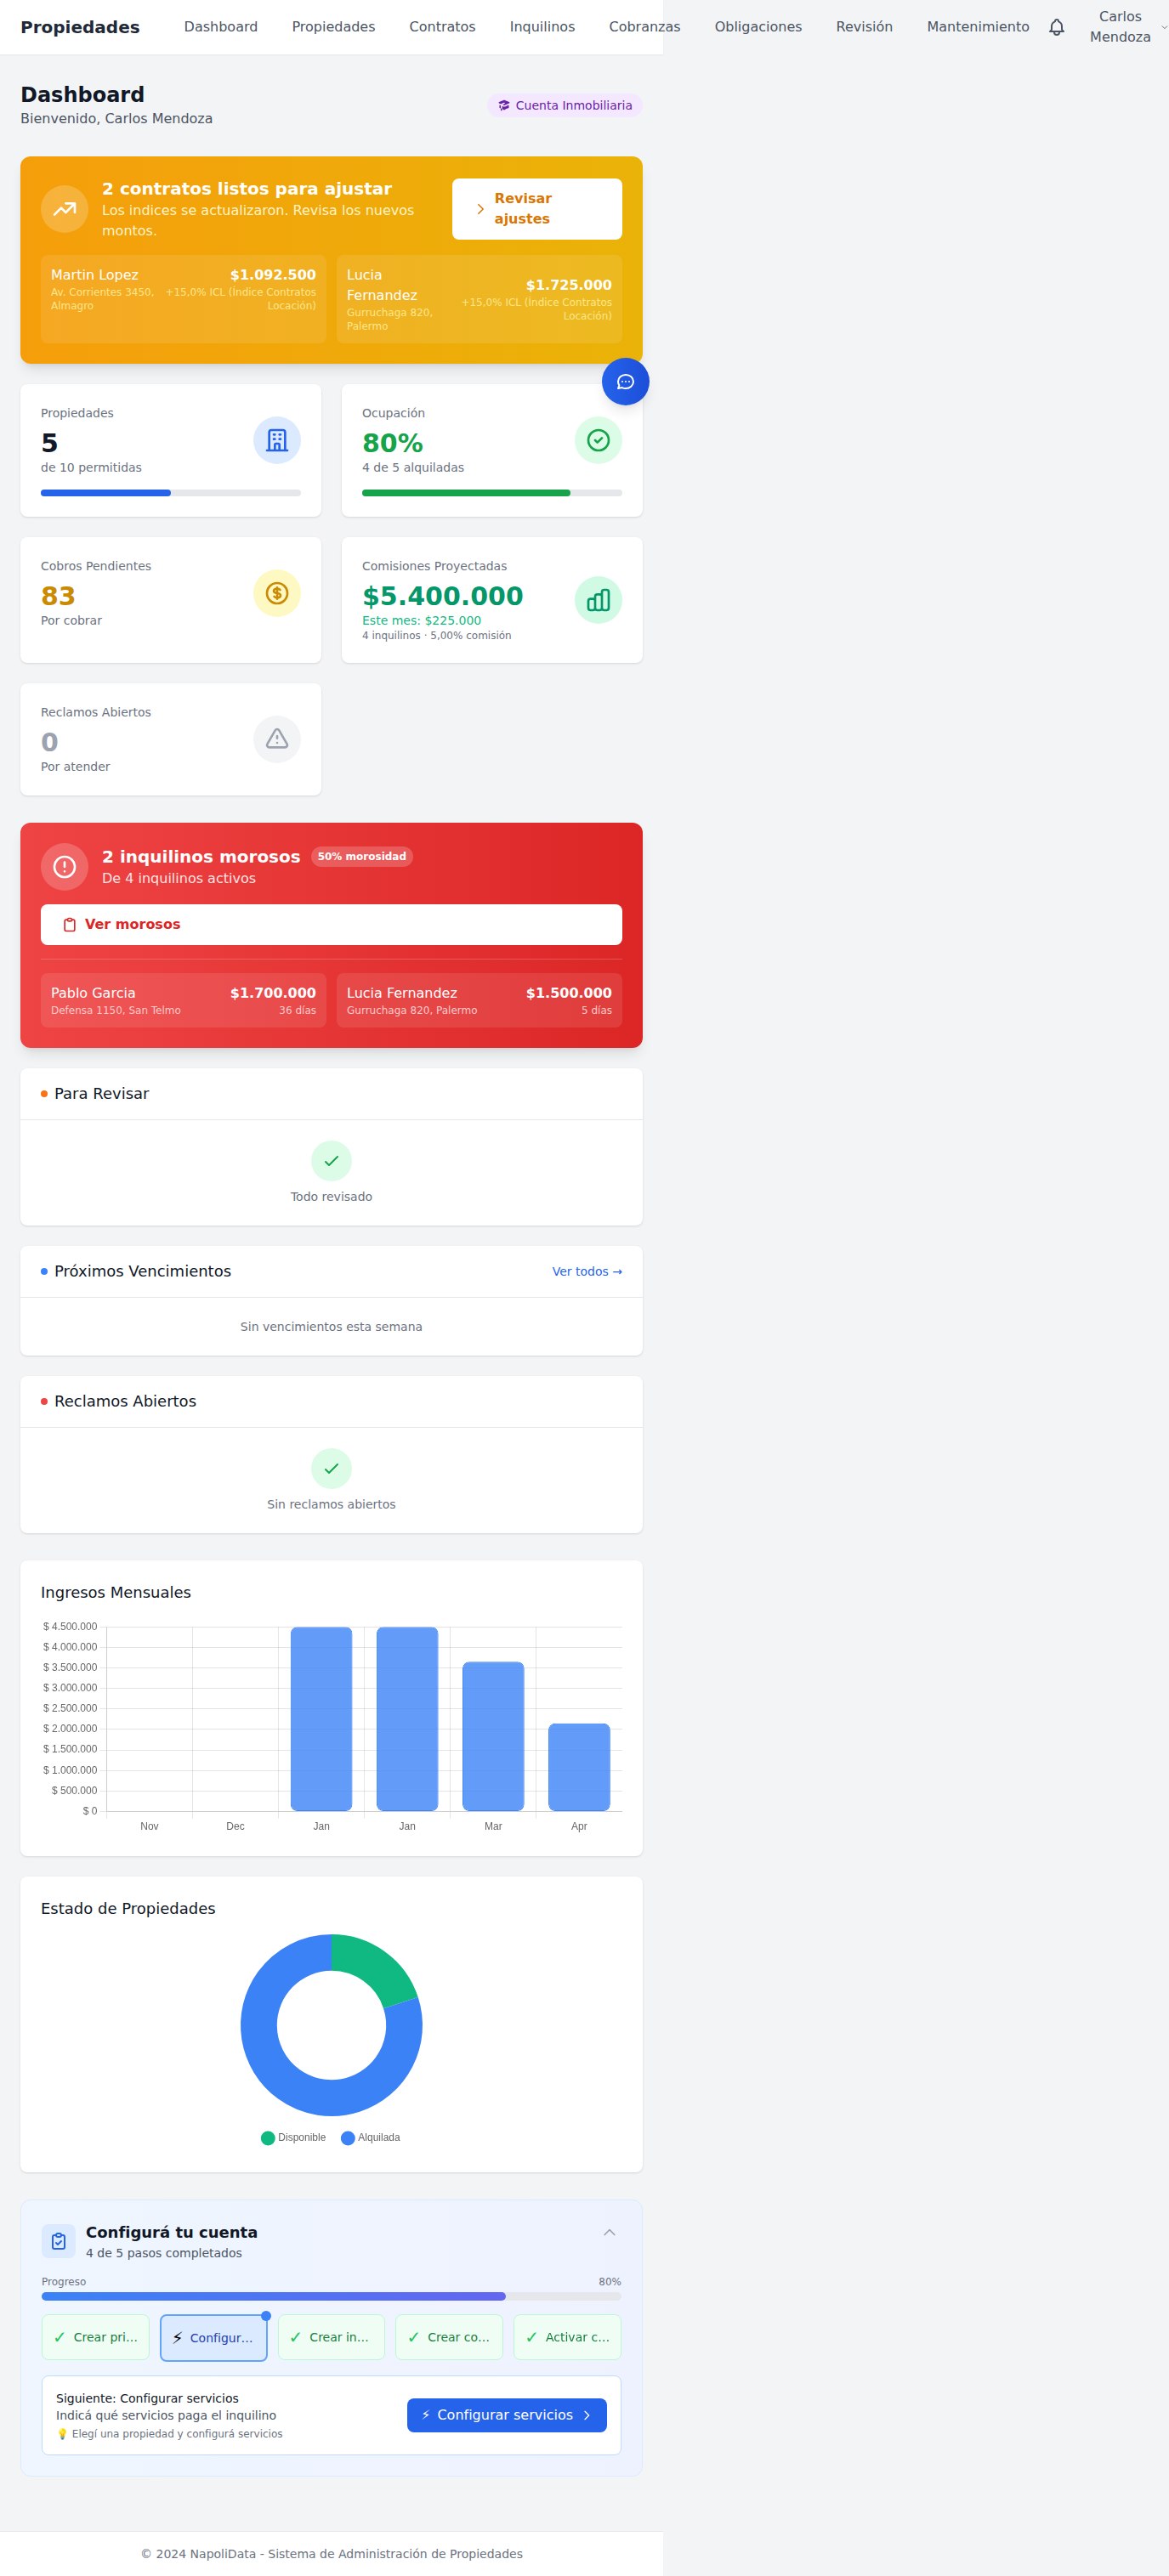Click the green checkmark above Sin reclamos abiertos
Viewport: 1169px width, 2576px height.
click(x=331, y=1468)
